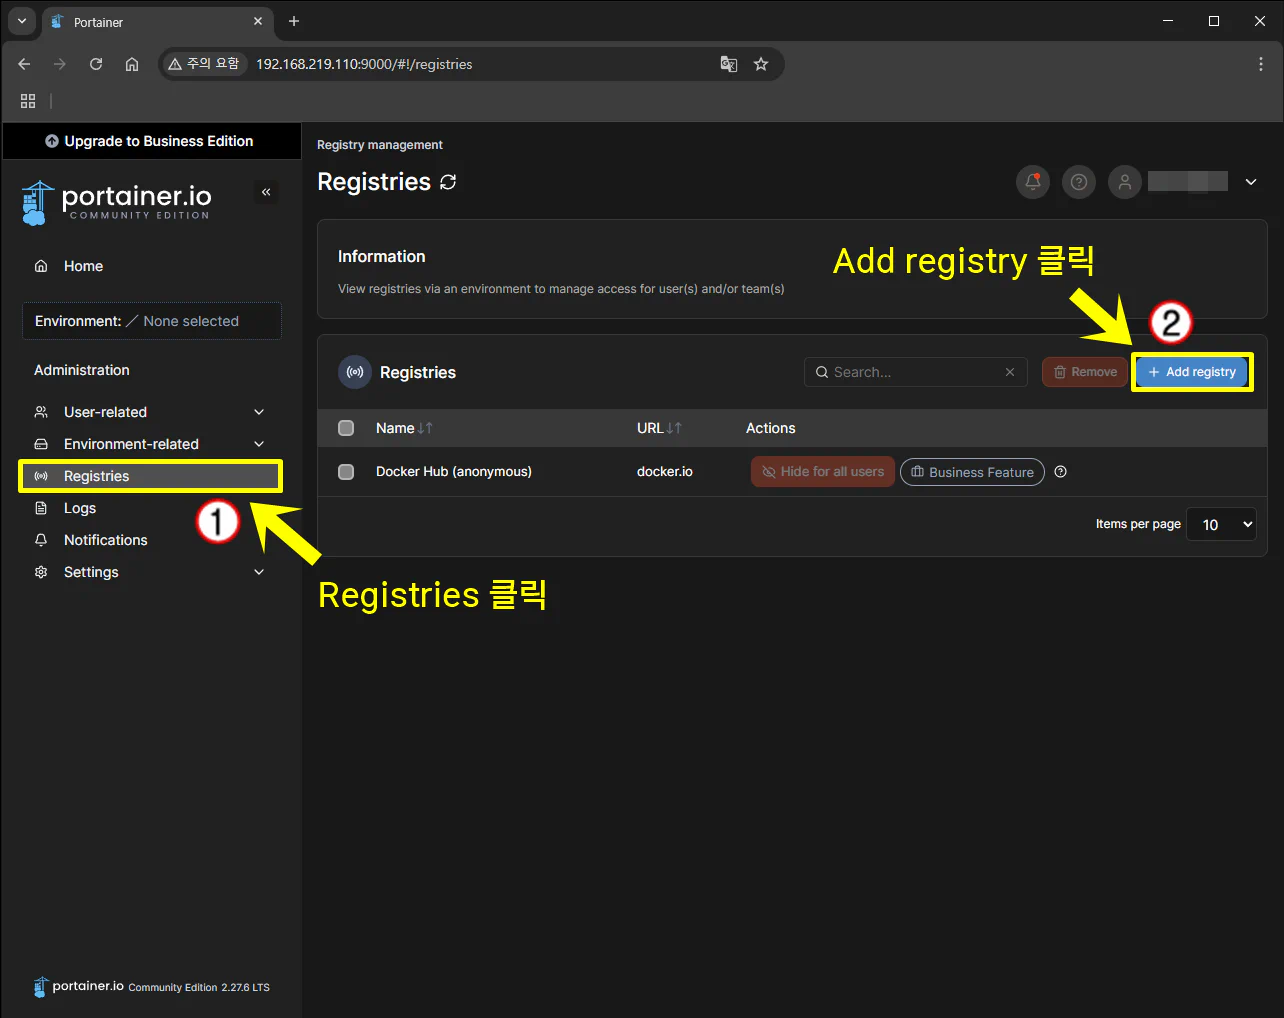Click the refresh icon beside the Registries heading
The image size is (1284, 1018).
[x=448, y=182]
